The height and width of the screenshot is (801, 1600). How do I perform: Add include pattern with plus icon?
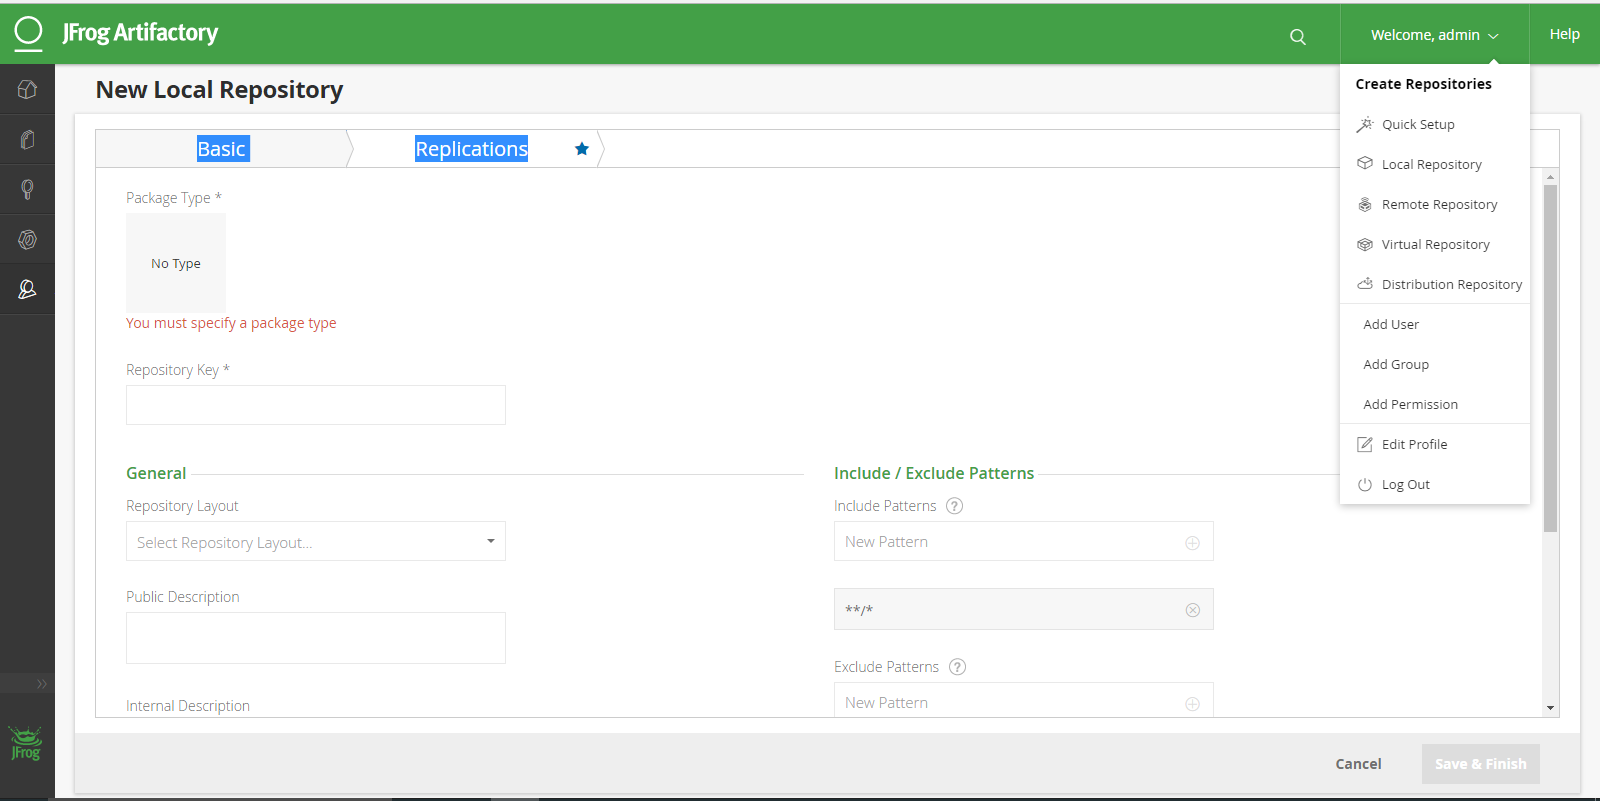point(1193,543)
